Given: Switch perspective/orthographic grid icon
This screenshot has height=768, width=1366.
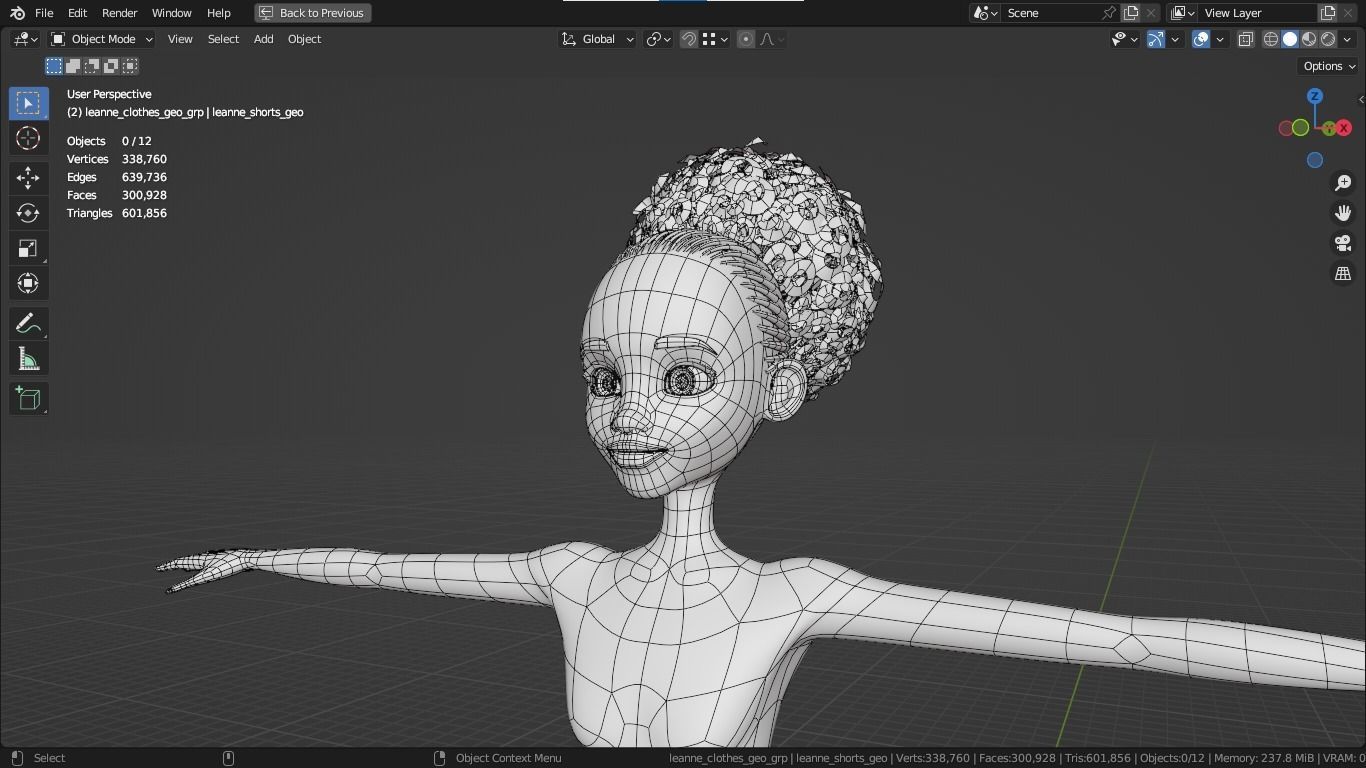Looking at the screenshot, I should tap(1343, 273).
